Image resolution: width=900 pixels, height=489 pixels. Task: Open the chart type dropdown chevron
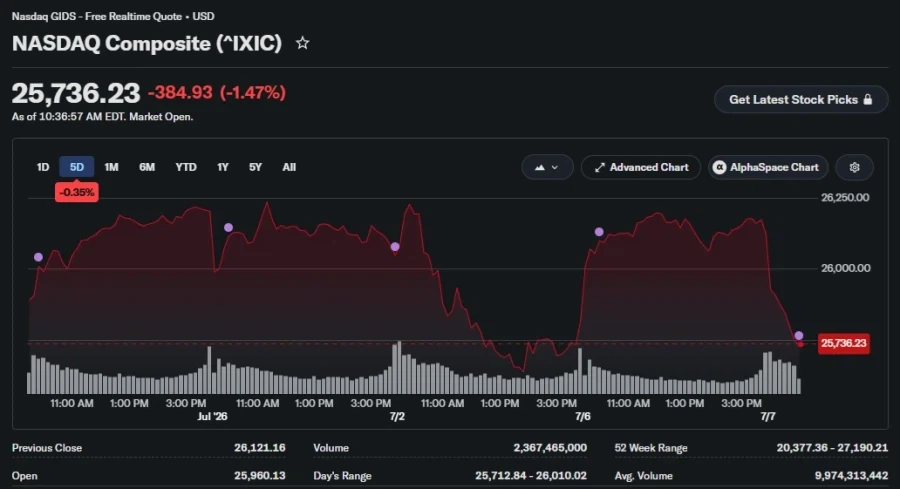554,168
